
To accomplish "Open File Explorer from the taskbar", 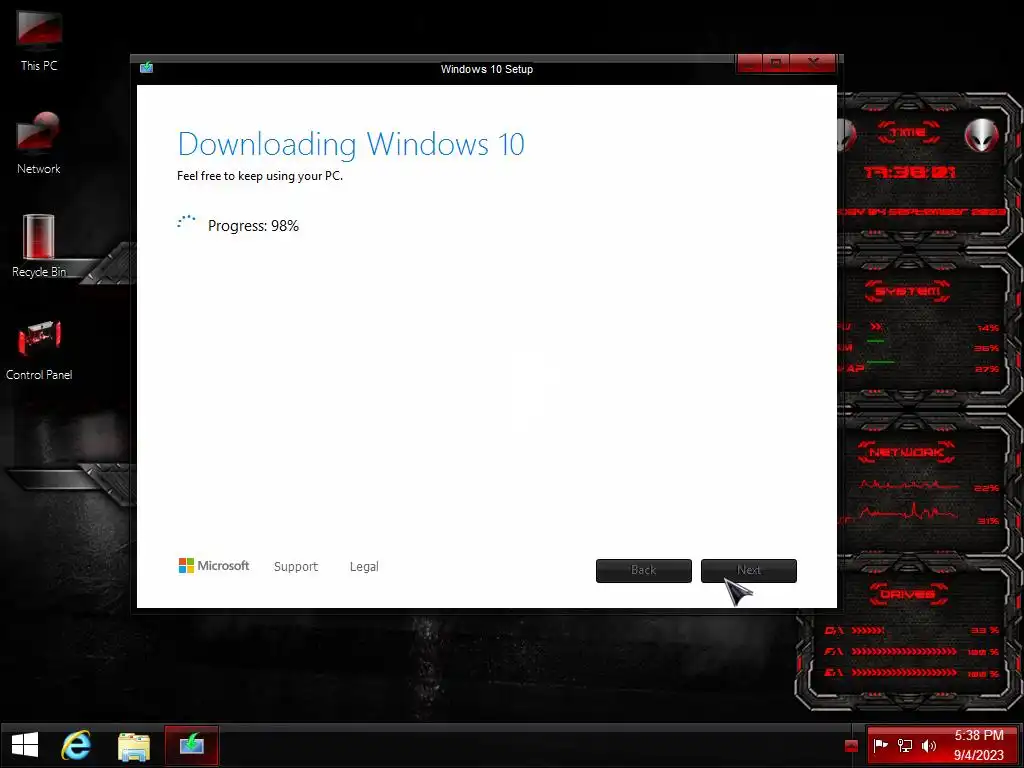I will [134, 746].
